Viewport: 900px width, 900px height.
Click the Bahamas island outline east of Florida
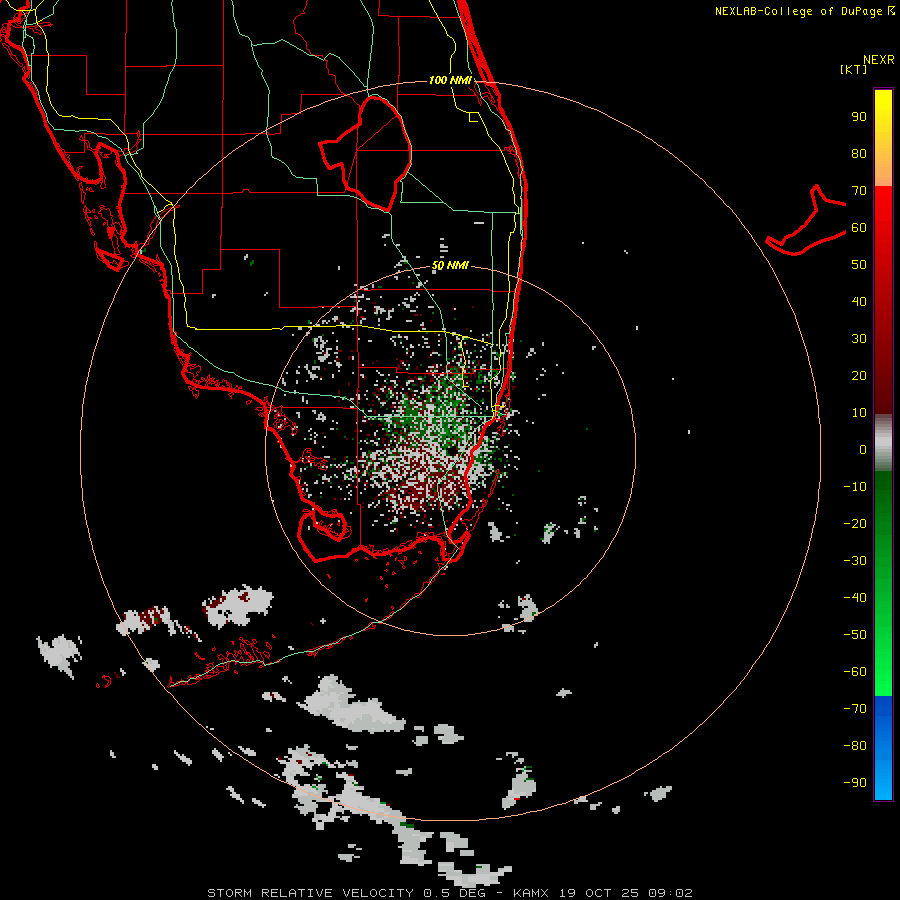(806, 221)
